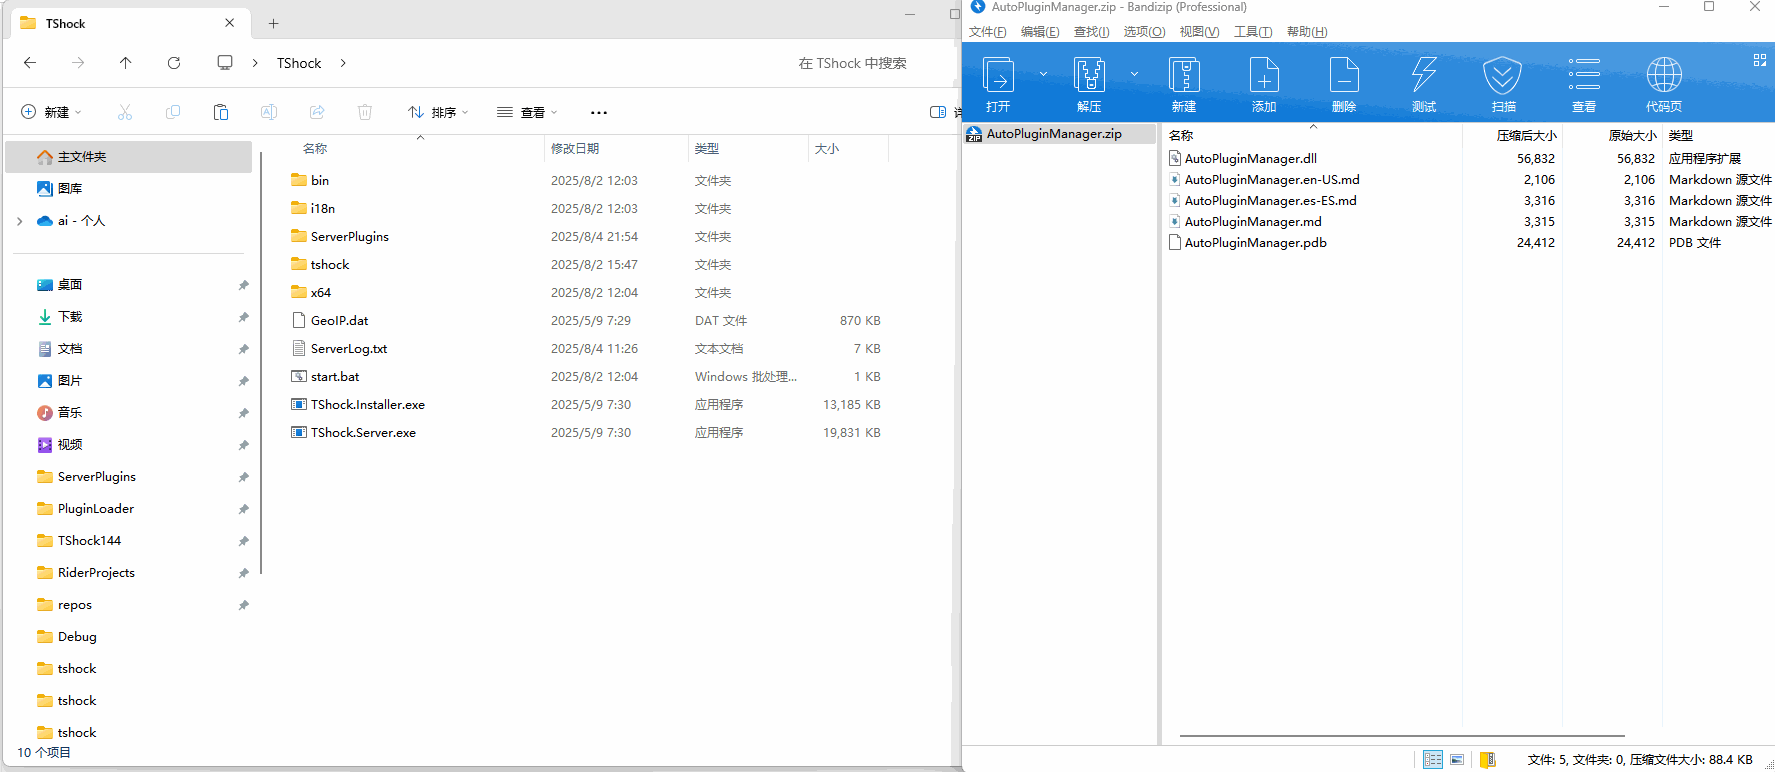
Task: Click the grid icon at Bandizip toolbar corner
Action: (x=1760, y=60)
